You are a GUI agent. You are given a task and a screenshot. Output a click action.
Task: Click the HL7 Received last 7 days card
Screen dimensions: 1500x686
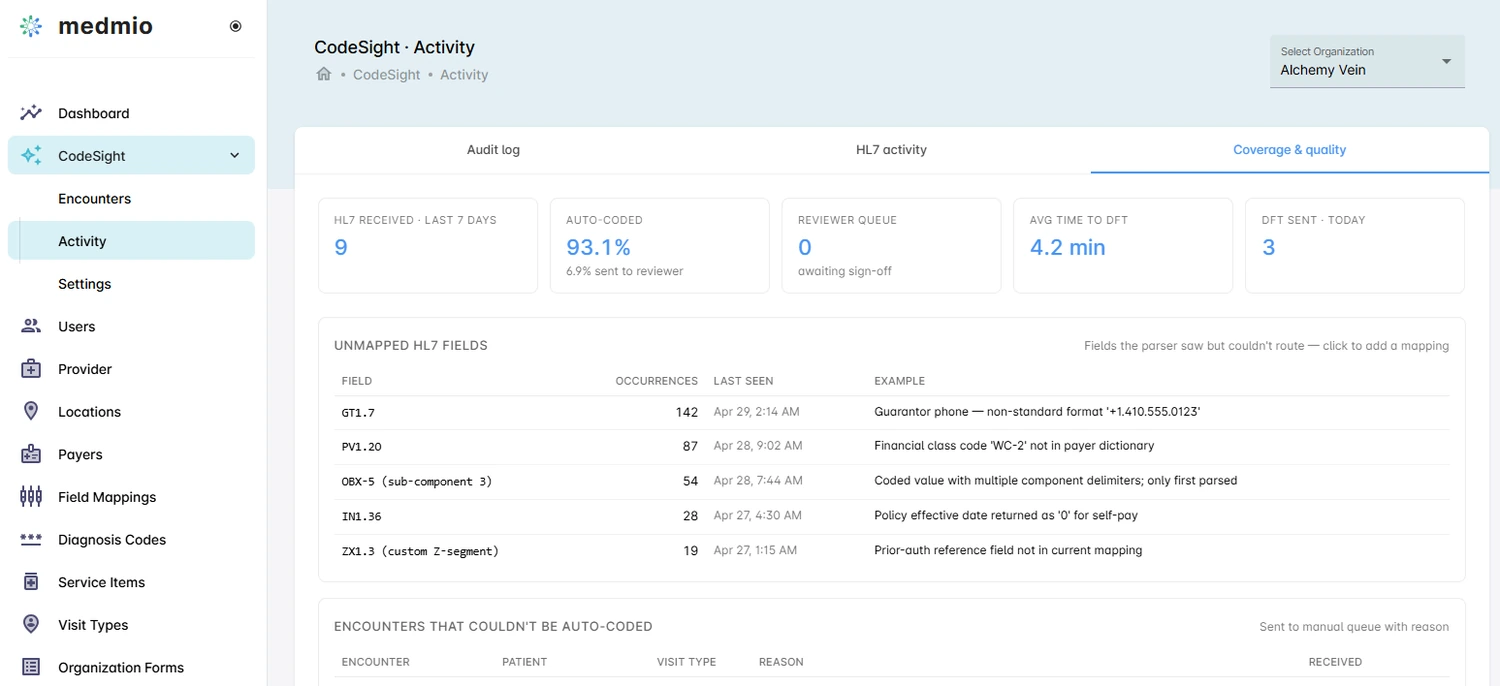(428, 246)
